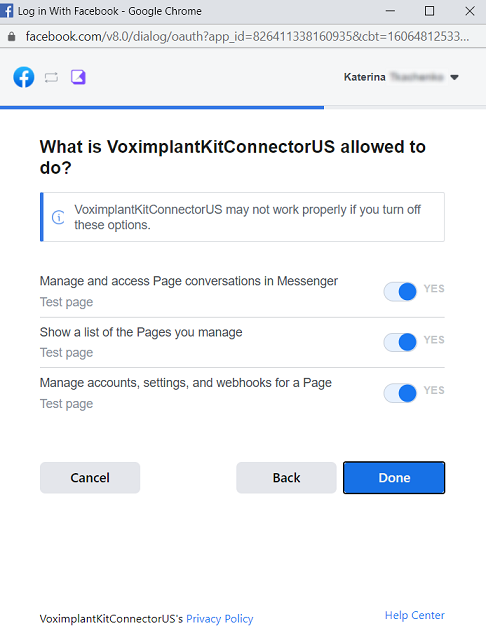486x633 pixels.
Task: Go Back to the previous step
Action: click(x=286, y=478)
